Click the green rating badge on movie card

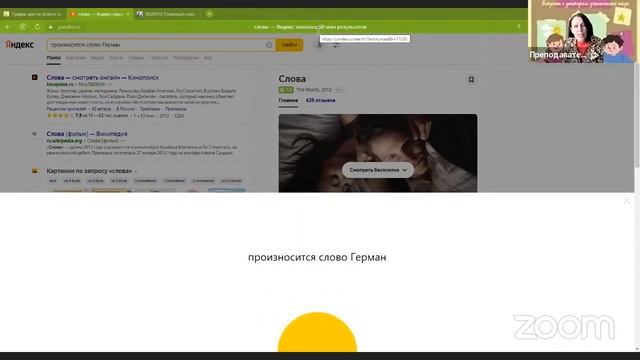point(286,90)
